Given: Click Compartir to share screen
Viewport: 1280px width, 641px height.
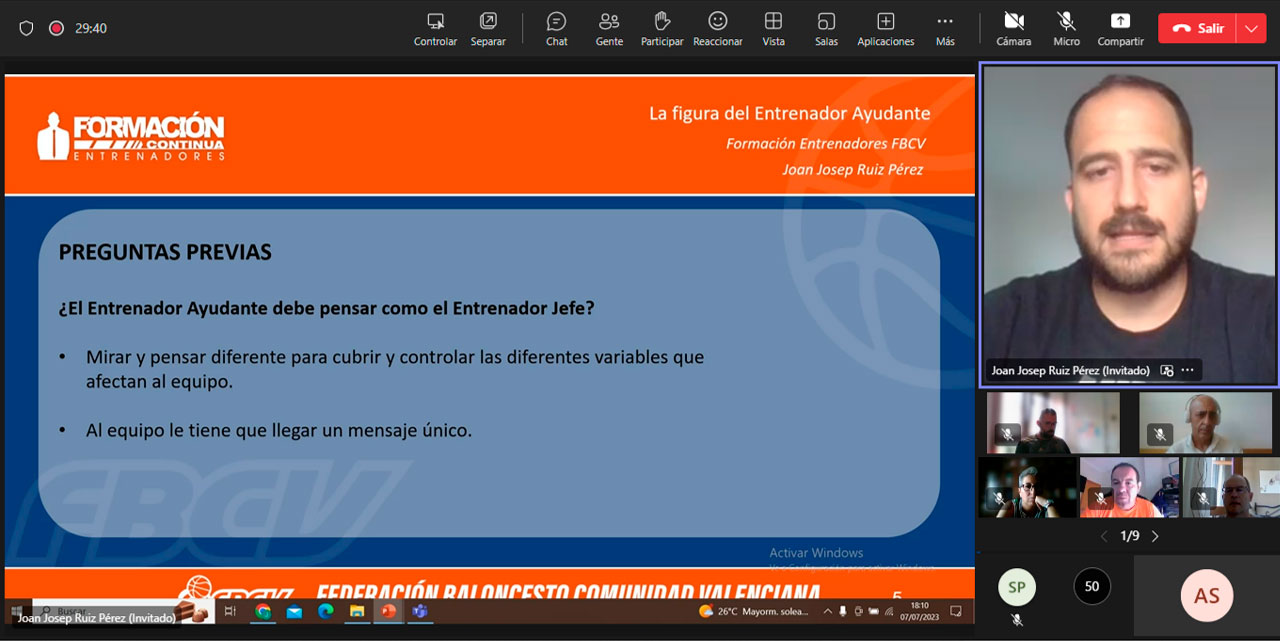Looking at the screenshot, I should point(1120,29).
